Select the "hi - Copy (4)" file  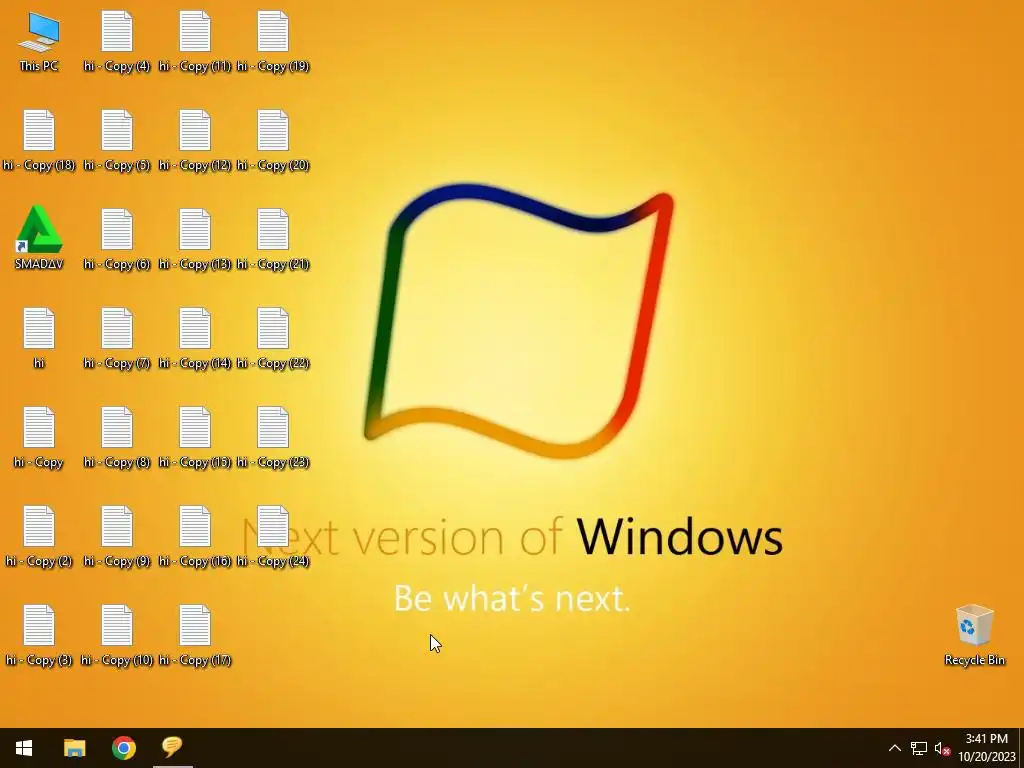coord(117,42)
